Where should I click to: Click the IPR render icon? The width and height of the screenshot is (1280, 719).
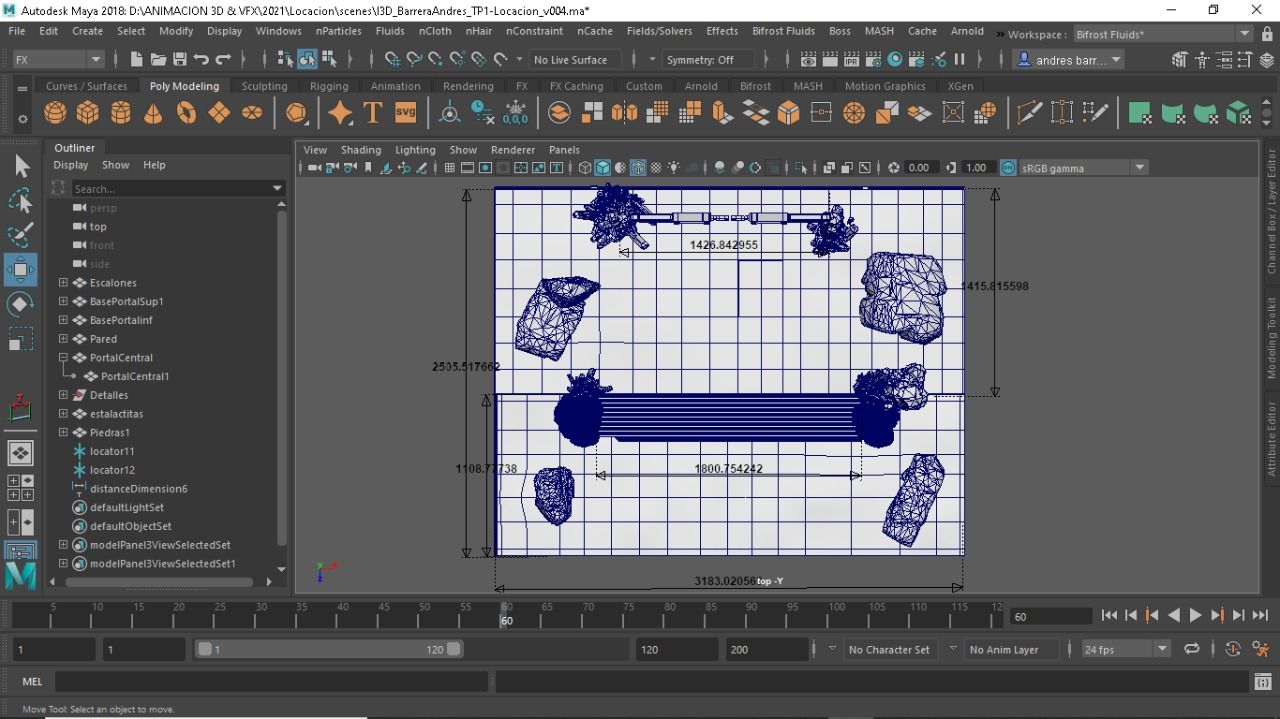851,60
